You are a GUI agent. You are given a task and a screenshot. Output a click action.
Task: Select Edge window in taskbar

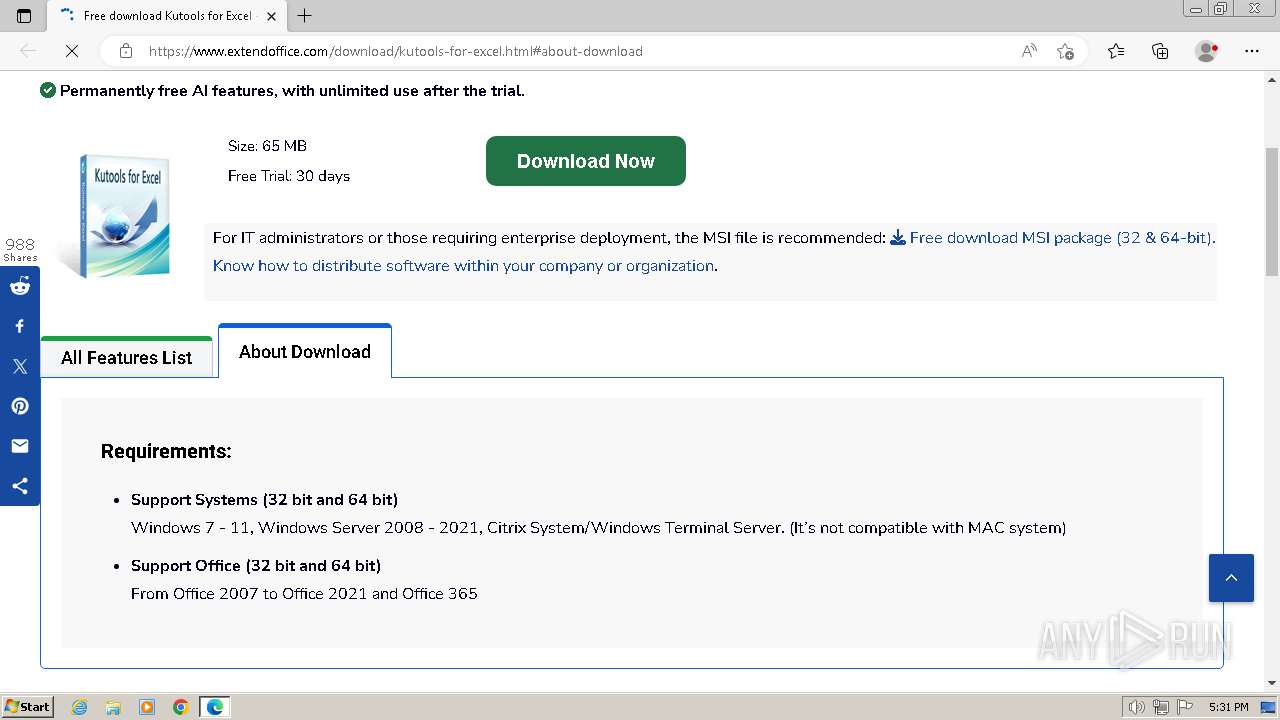coord(215,707)
